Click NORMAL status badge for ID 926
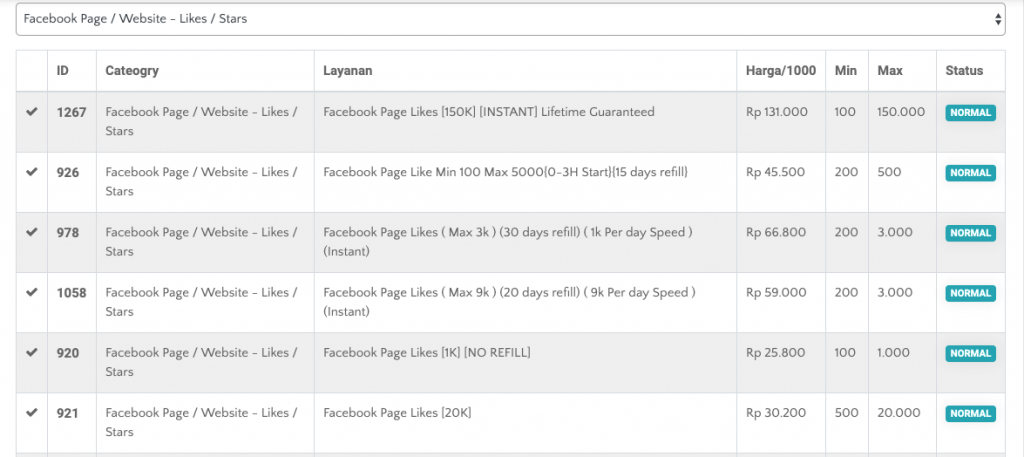The image size is (1024, 457). (970, 173)
